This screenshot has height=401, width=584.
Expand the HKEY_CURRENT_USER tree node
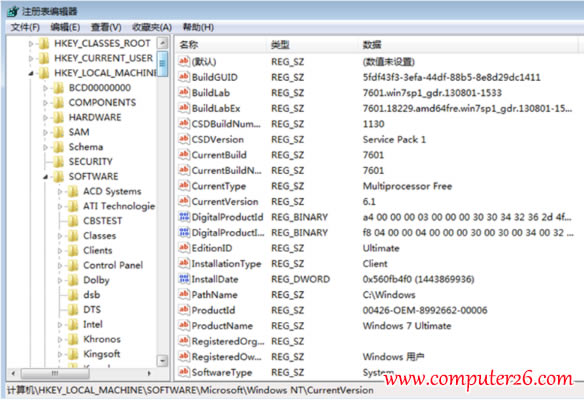31,58
